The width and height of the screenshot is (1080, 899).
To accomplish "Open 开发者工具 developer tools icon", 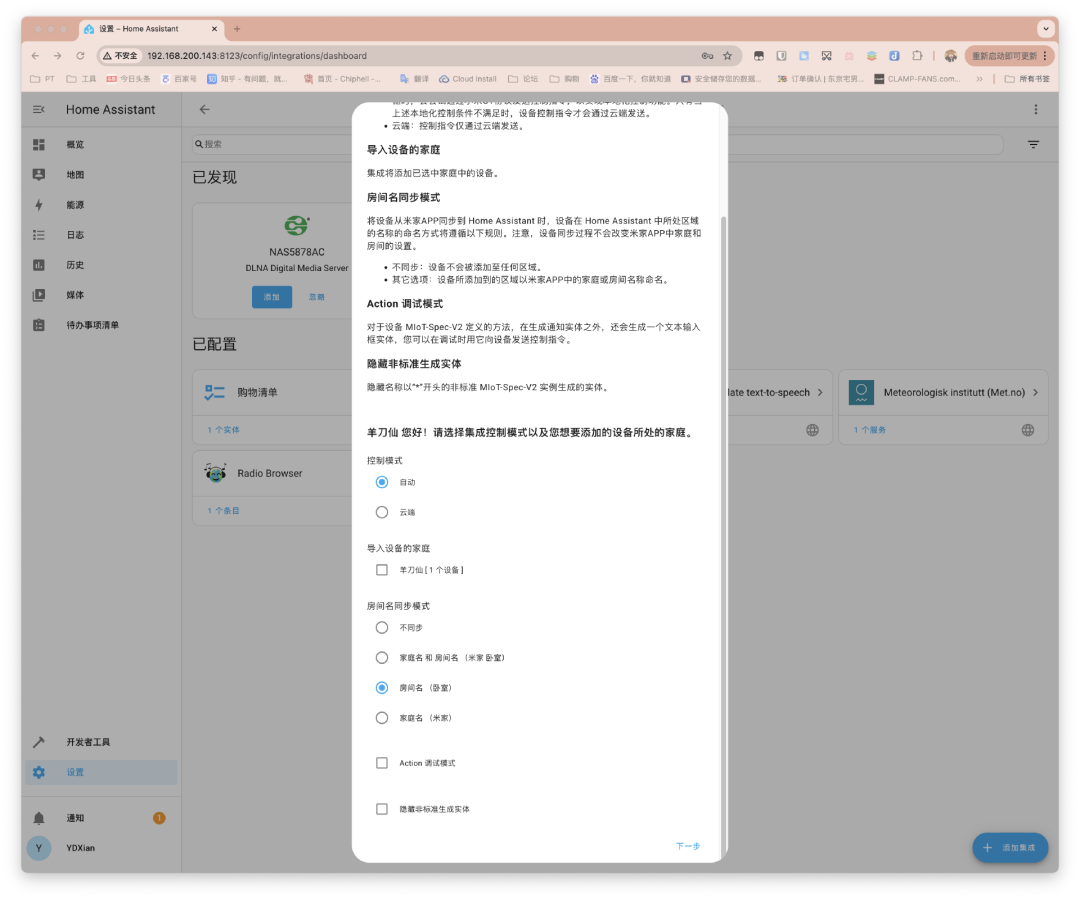I will (39, 742).
